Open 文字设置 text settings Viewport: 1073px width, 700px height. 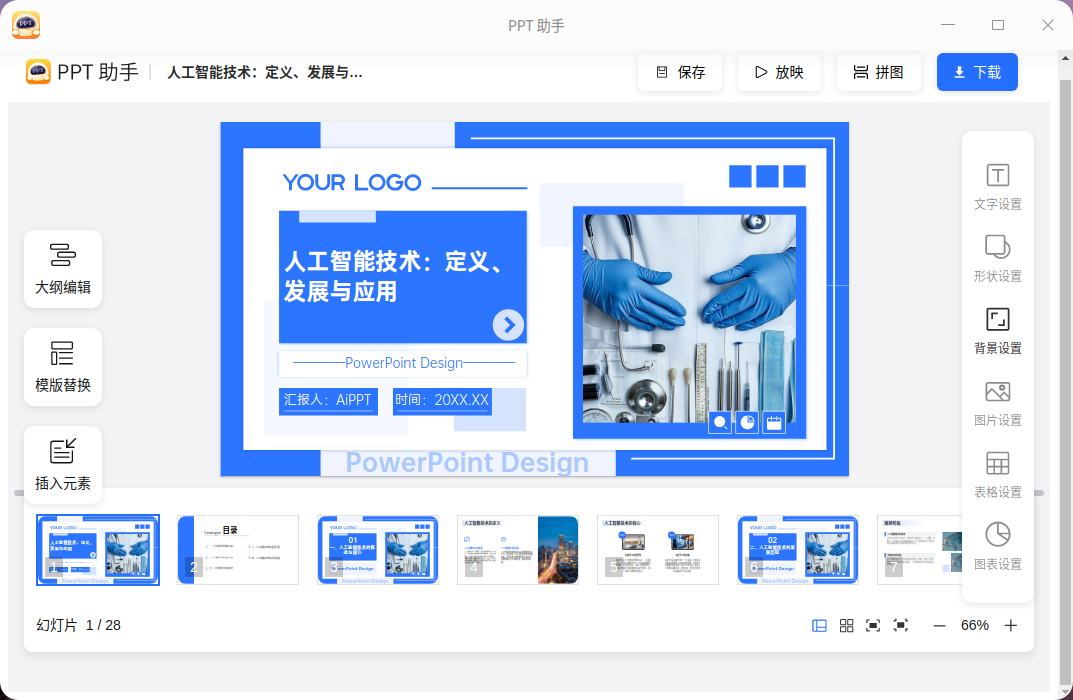998,187
